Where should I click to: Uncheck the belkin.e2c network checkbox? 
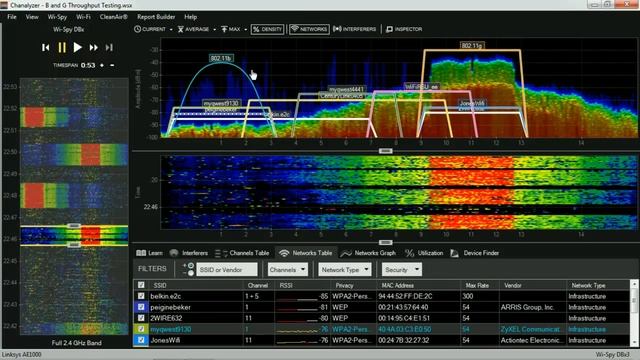(141, 296)
